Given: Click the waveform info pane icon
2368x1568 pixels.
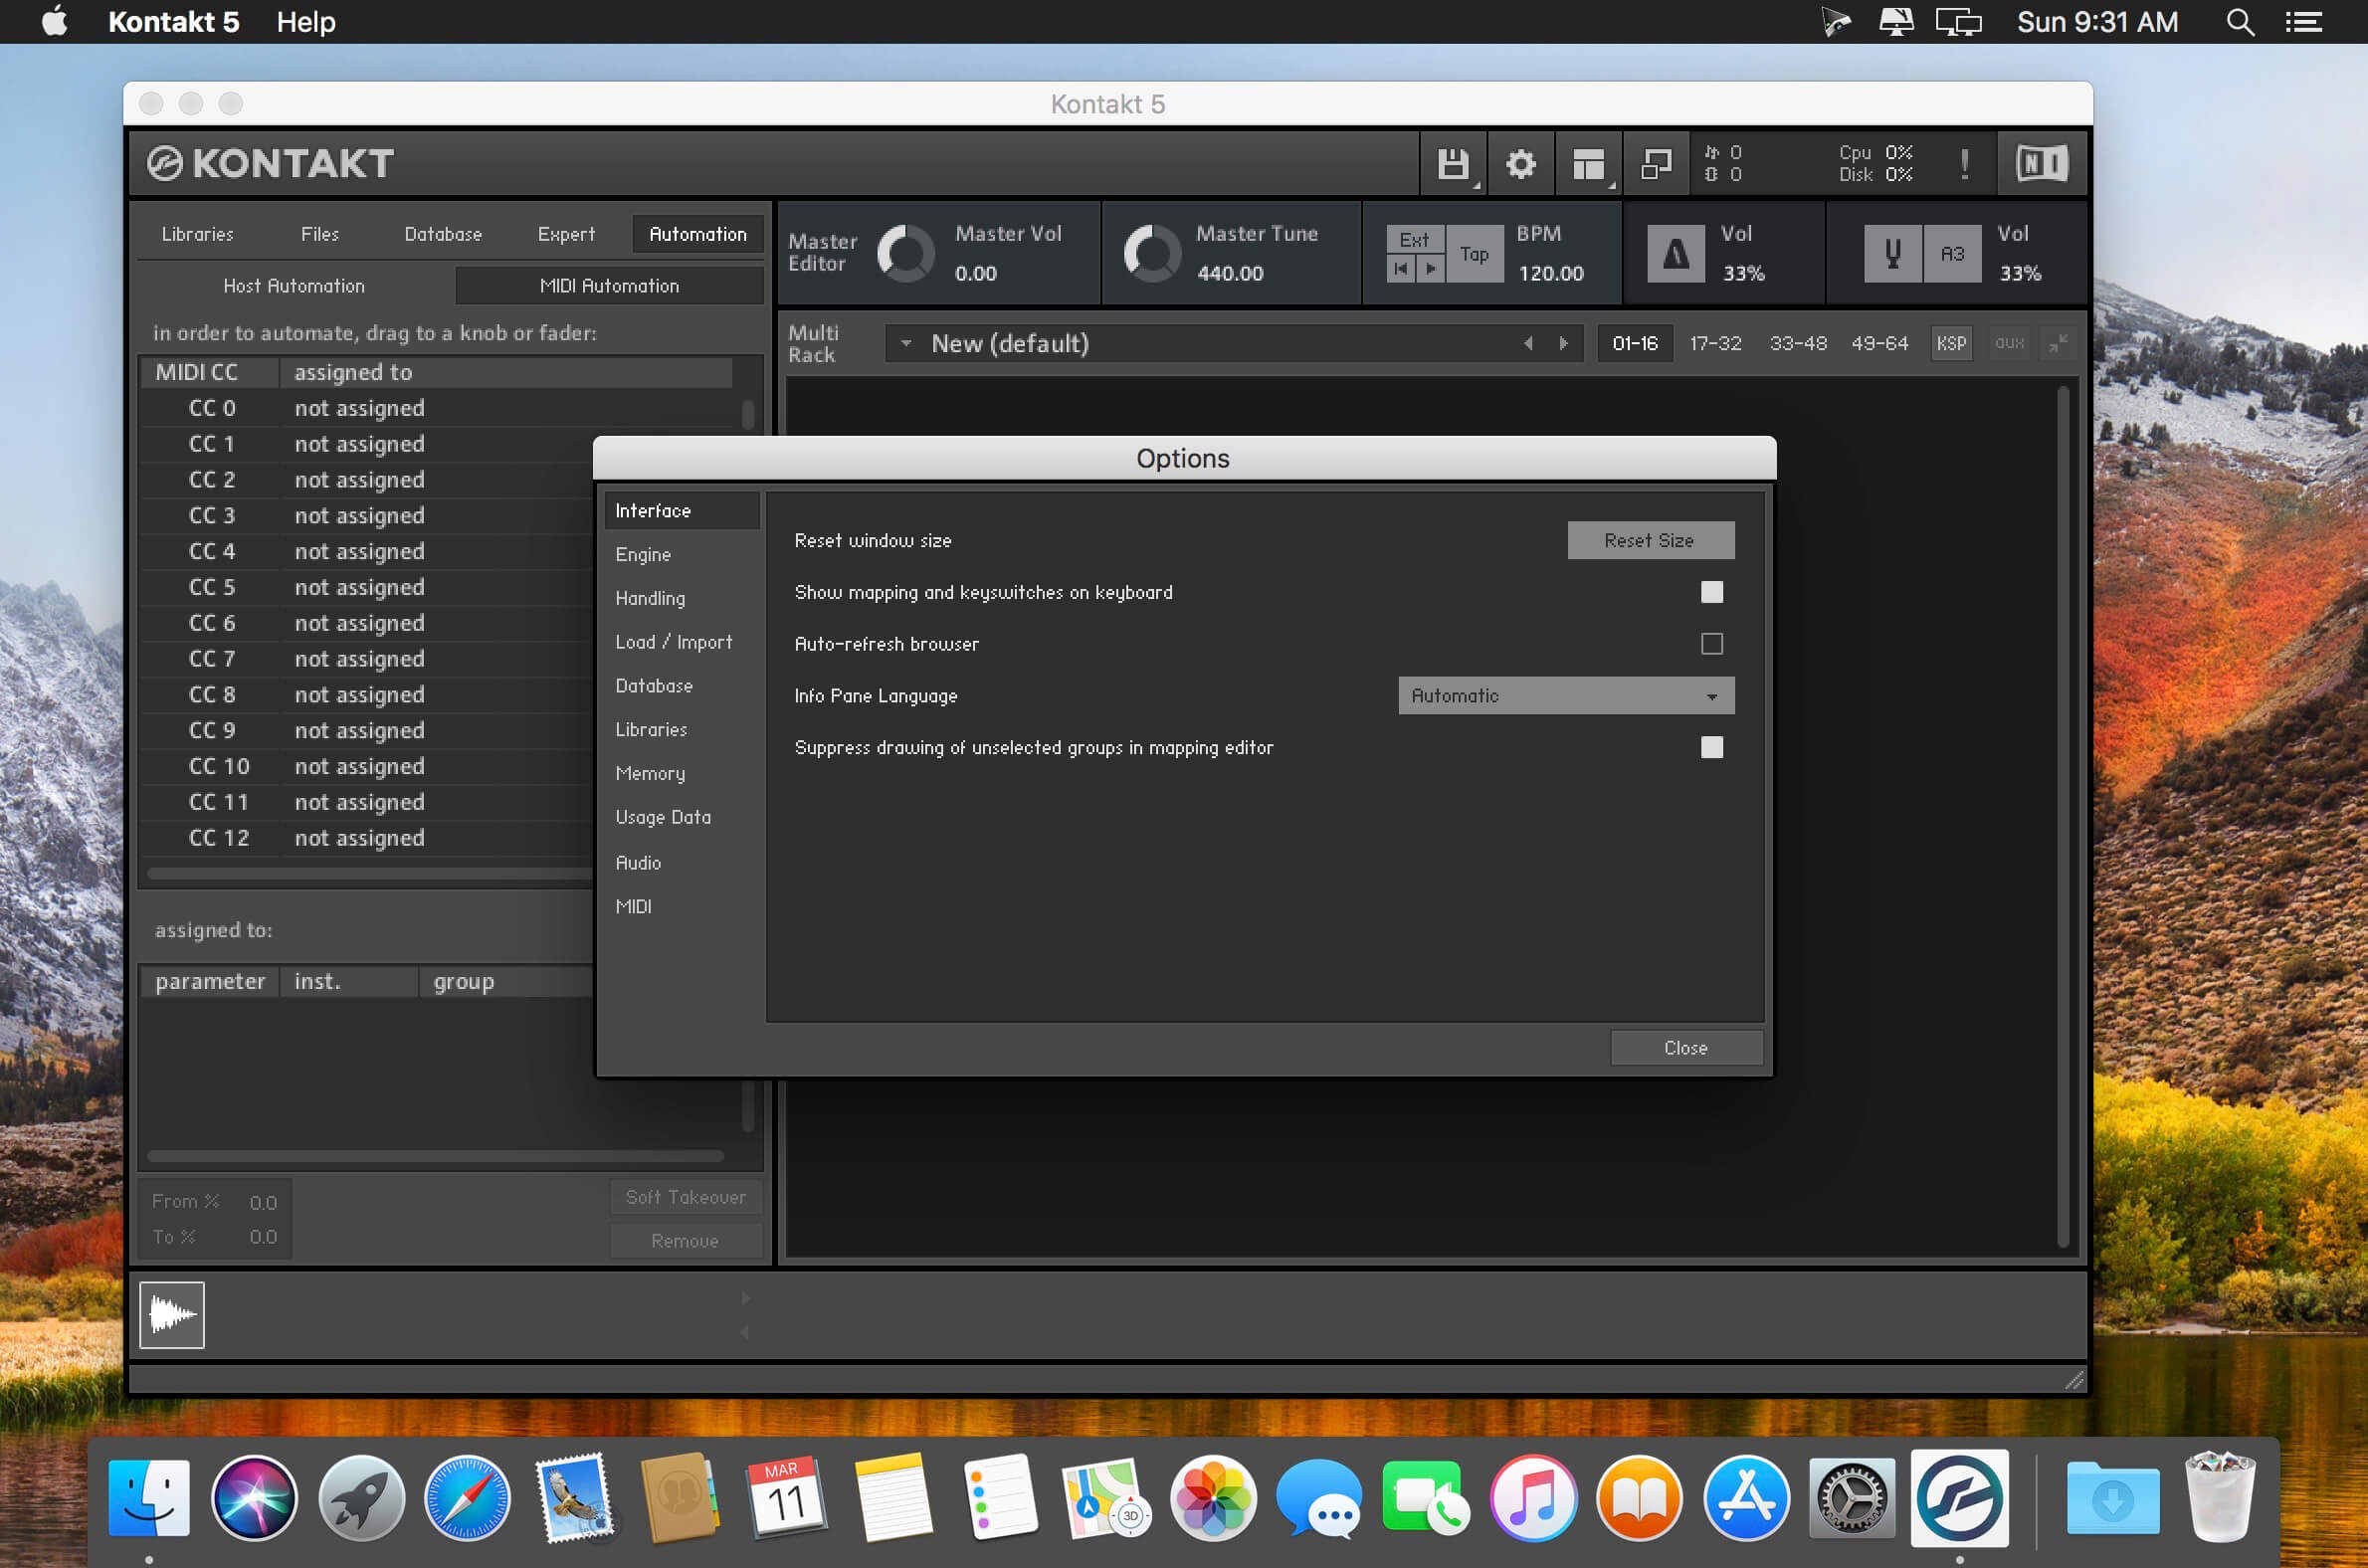Looking at the screenshot, I should (172, 1314).
